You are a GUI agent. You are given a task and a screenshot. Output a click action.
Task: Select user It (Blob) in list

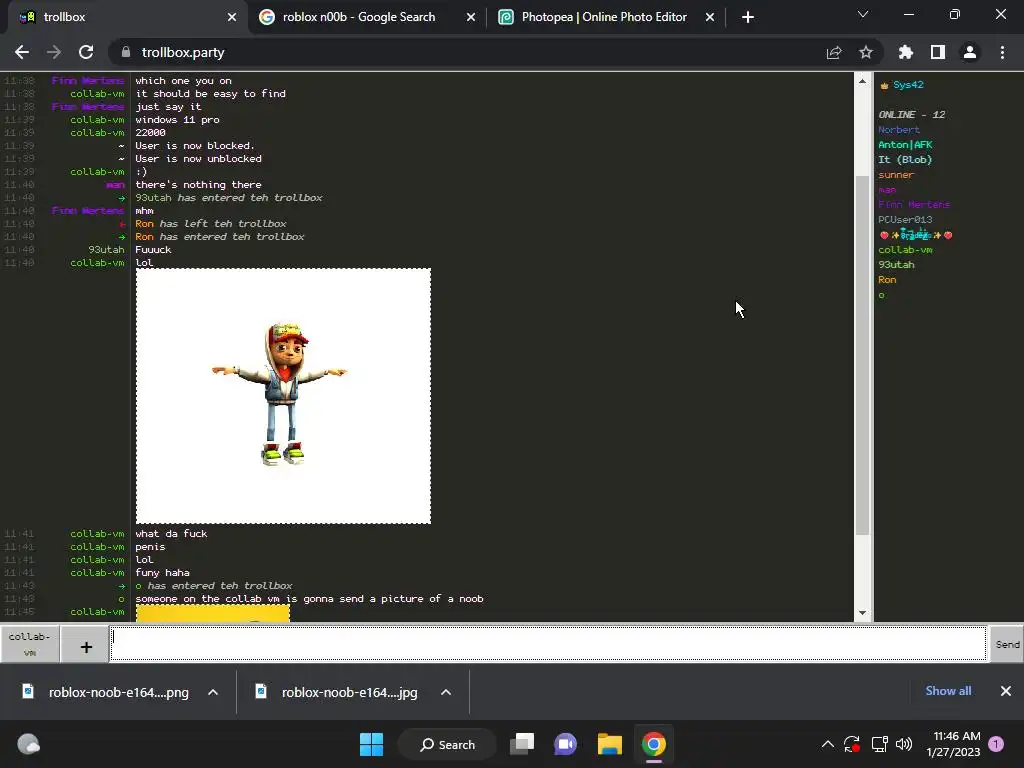pyautogui.click(x=904, y=160)
